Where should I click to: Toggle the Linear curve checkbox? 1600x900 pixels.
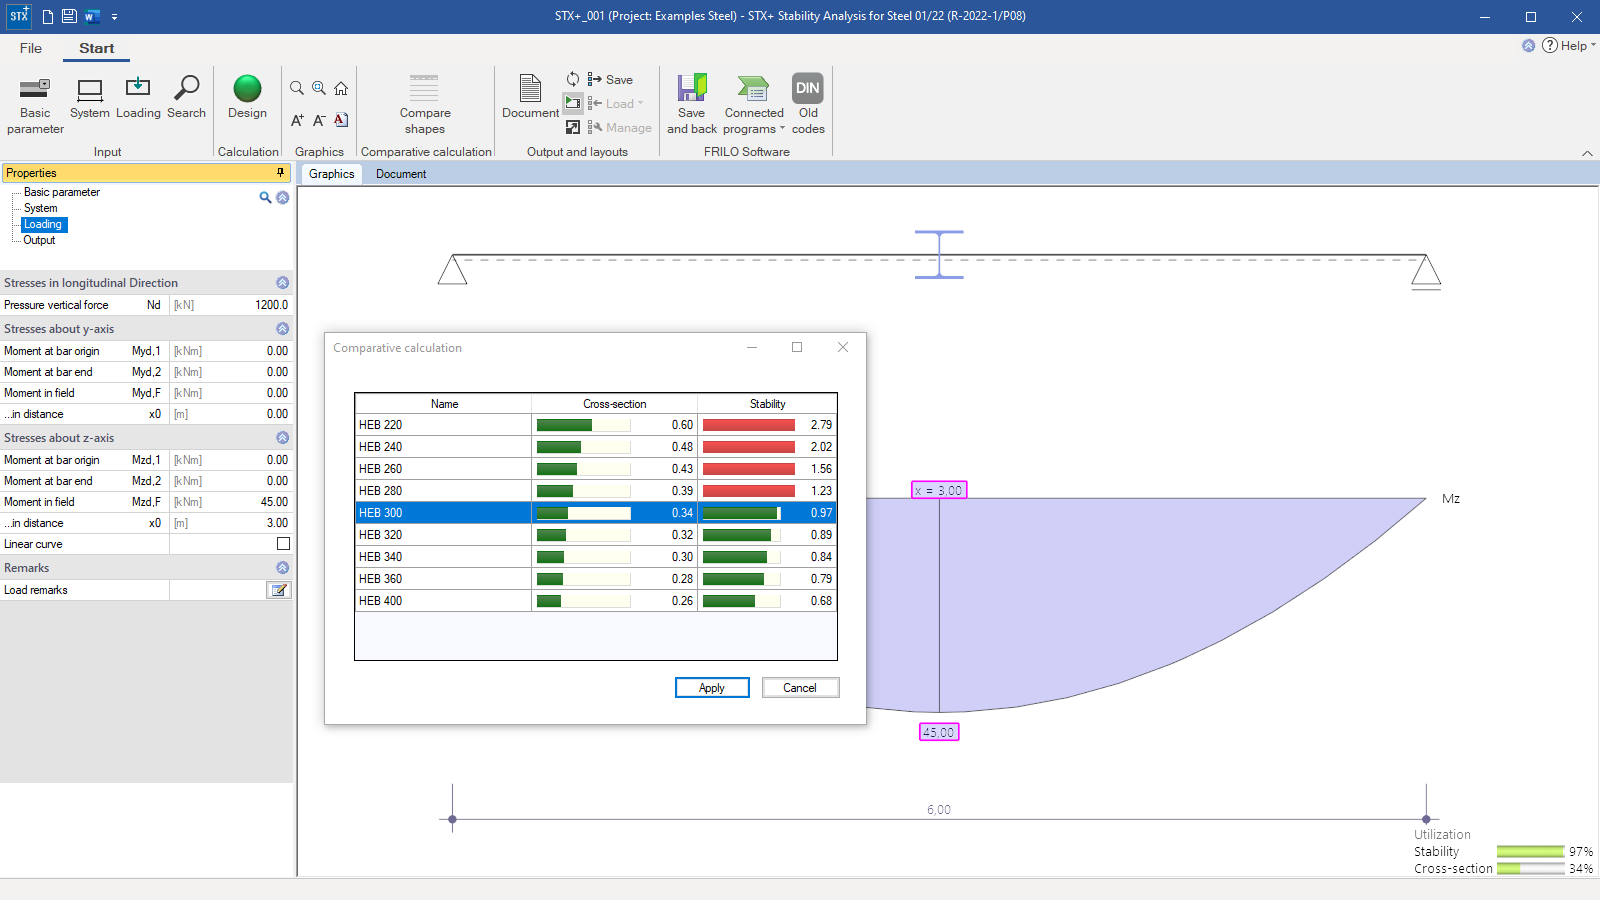click(x=283, y=544)
